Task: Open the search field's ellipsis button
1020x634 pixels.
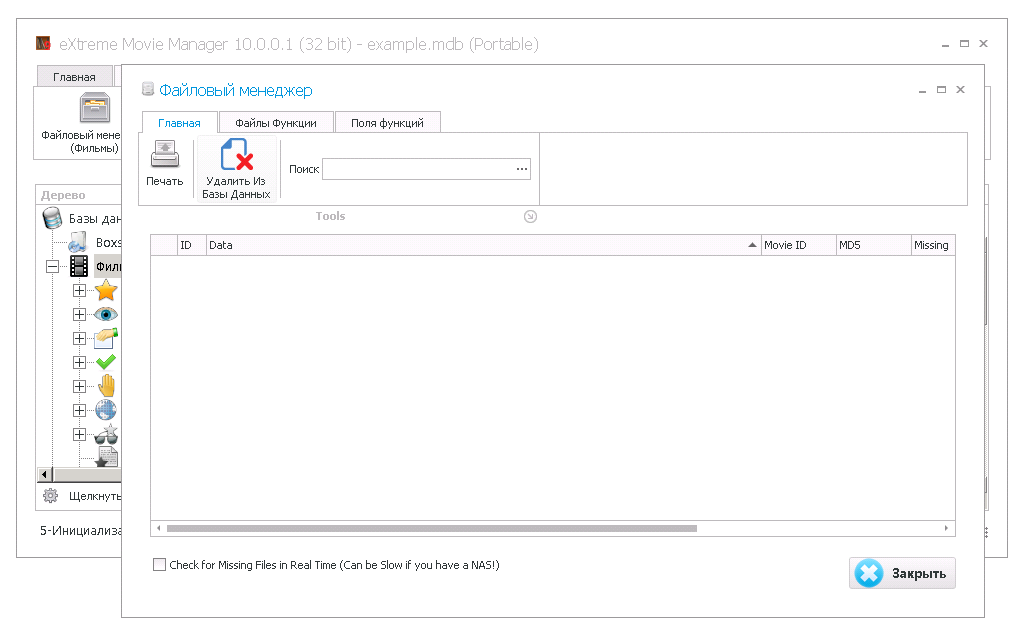Action: (x=522, y=169)
